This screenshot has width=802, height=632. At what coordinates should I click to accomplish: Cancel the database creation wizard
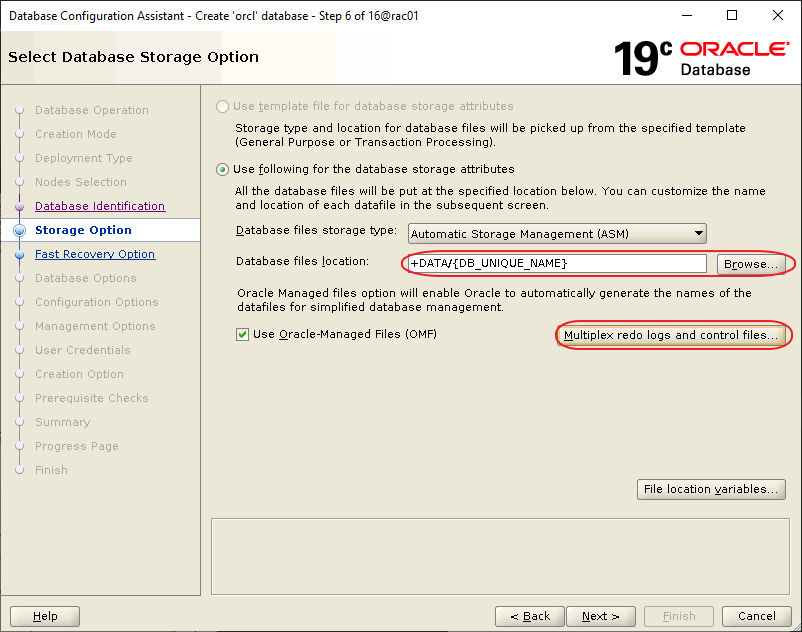(756, 616)
